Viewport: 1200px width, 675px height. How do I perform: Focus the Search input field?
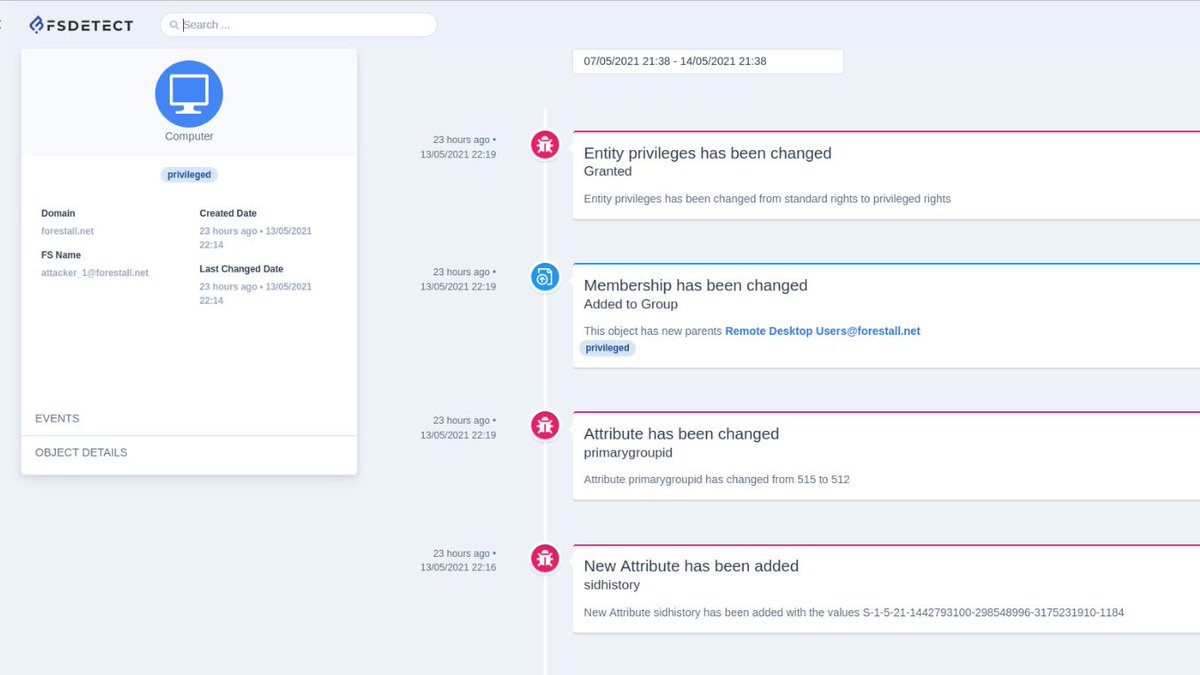pyautogui.click(x=298, y=25)
